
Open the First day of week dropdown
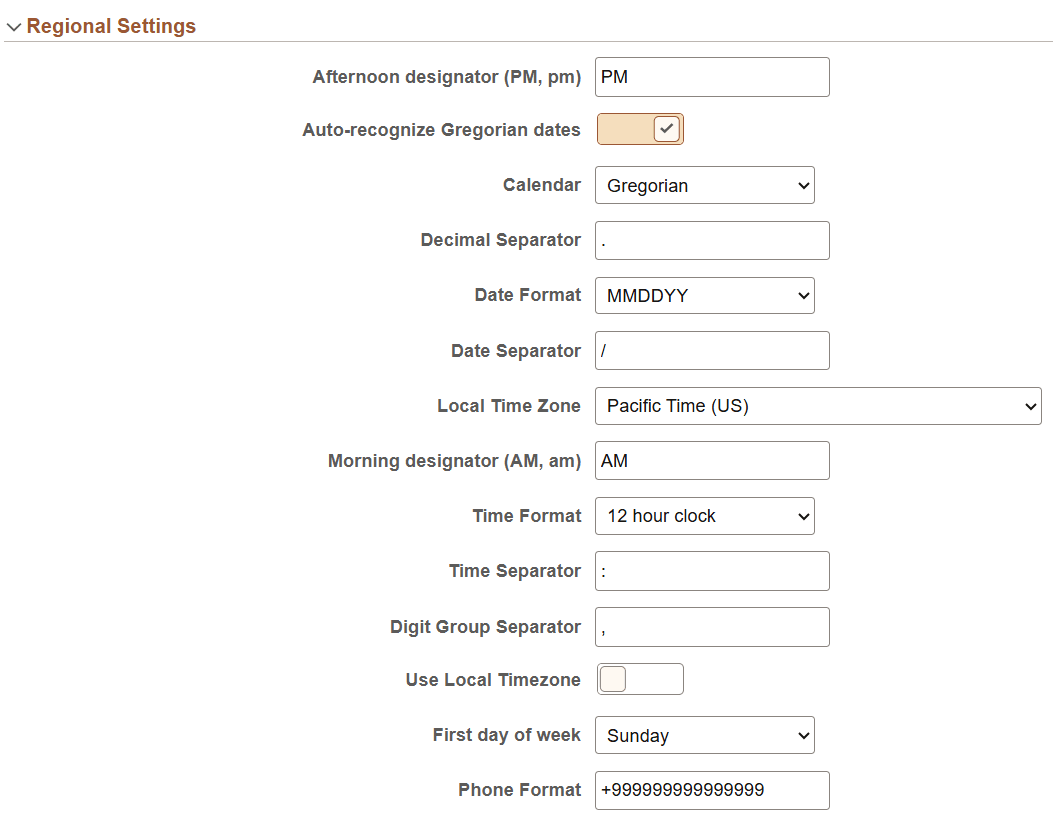click(x=704, y=735)
